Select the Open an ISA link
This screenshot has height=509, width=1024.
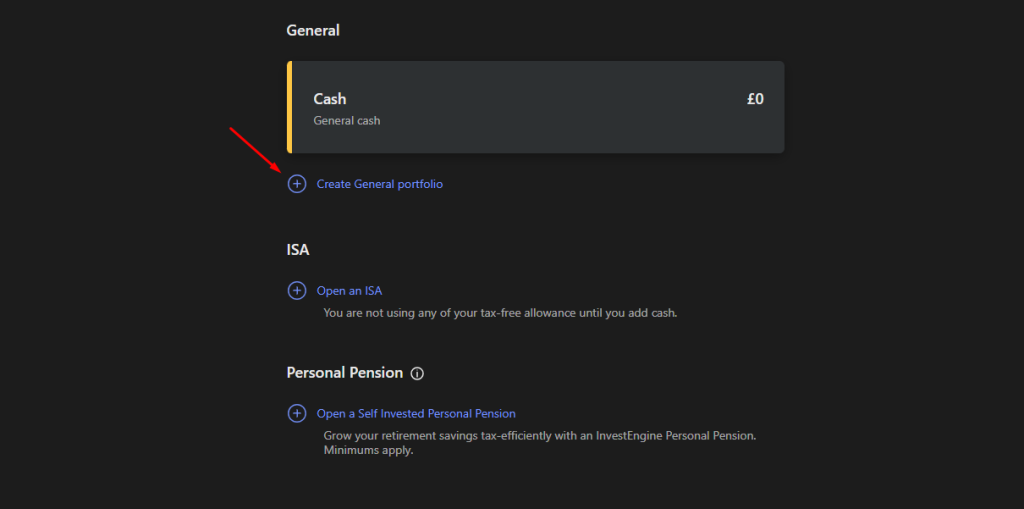pyautogui.click(x=349, y=291)
